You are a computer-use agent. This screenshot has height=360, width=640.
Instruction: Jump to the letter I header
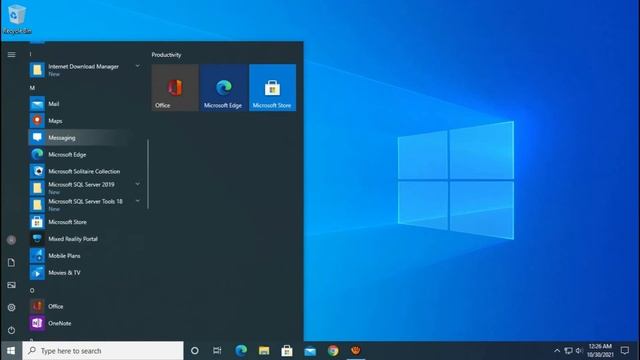30,54
